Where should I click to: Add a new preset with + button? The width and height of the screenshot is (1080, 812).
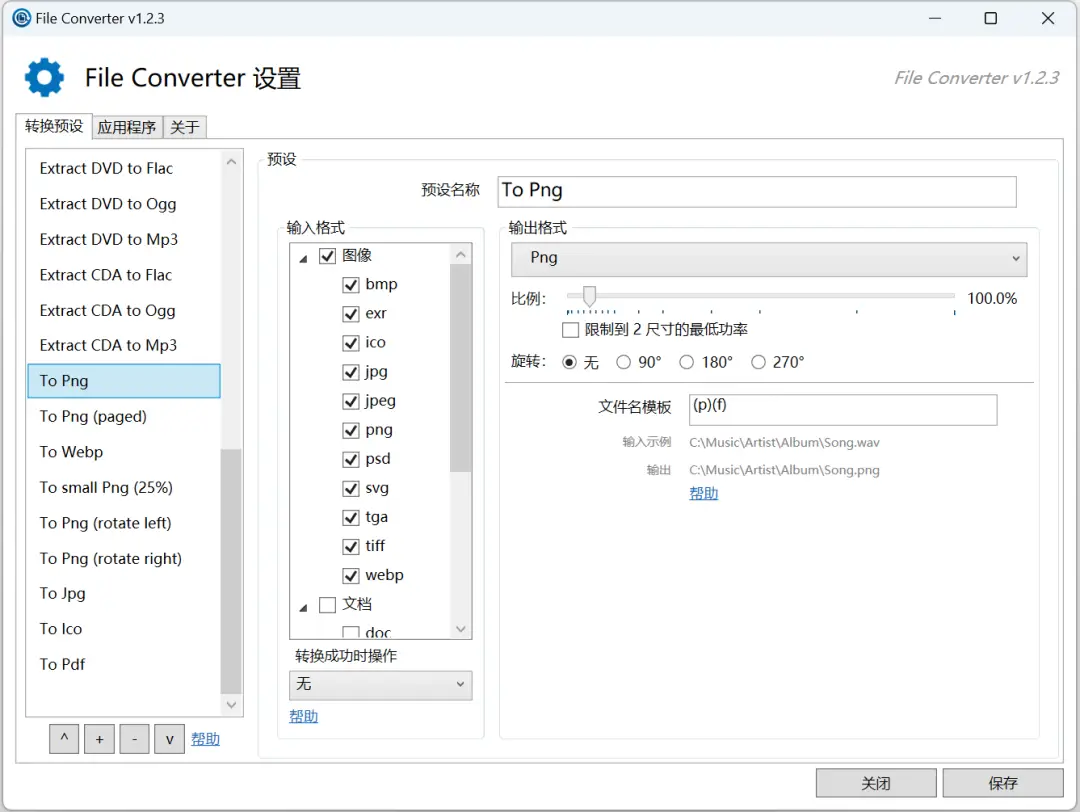[99, 739]
